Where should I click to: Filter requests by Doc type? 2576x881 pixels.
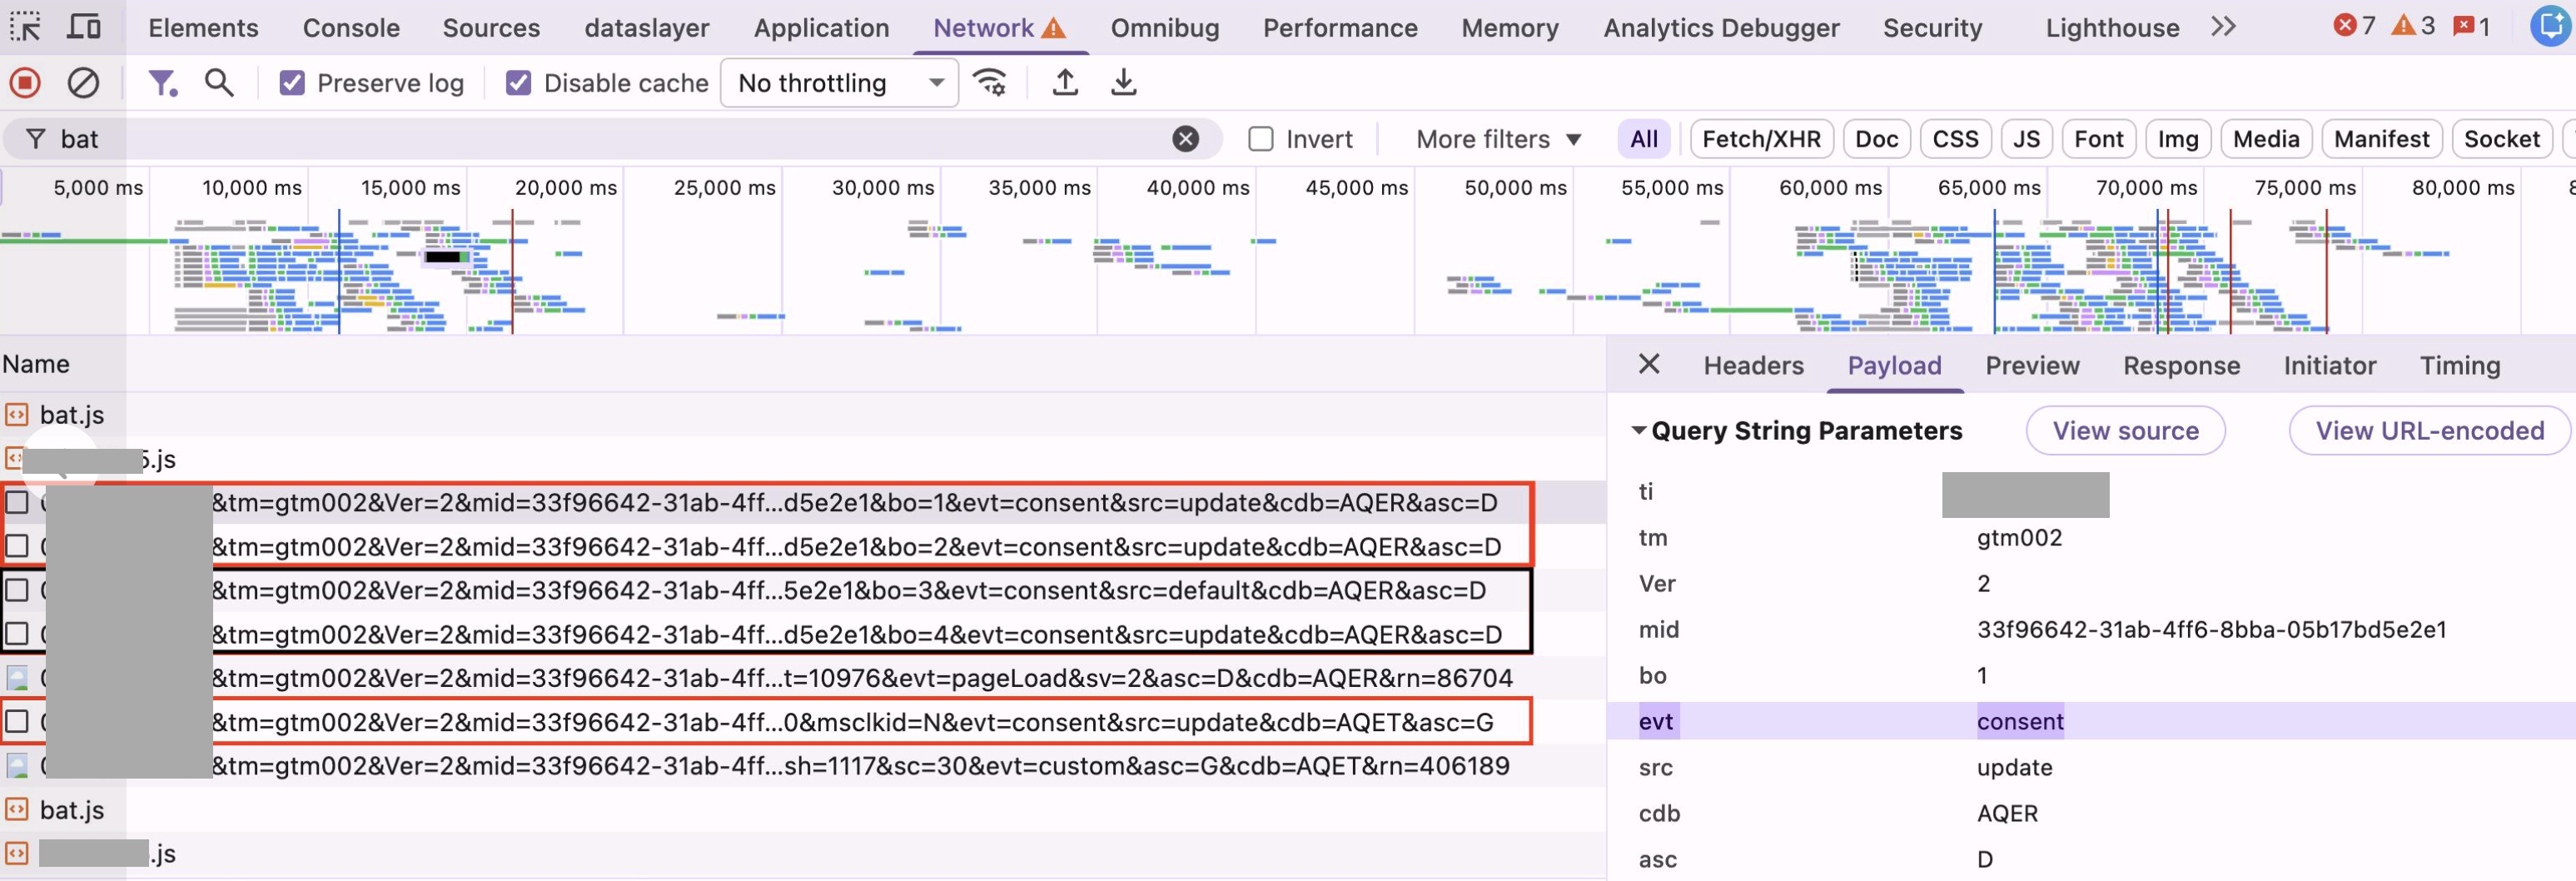(x=1876, y=139)
